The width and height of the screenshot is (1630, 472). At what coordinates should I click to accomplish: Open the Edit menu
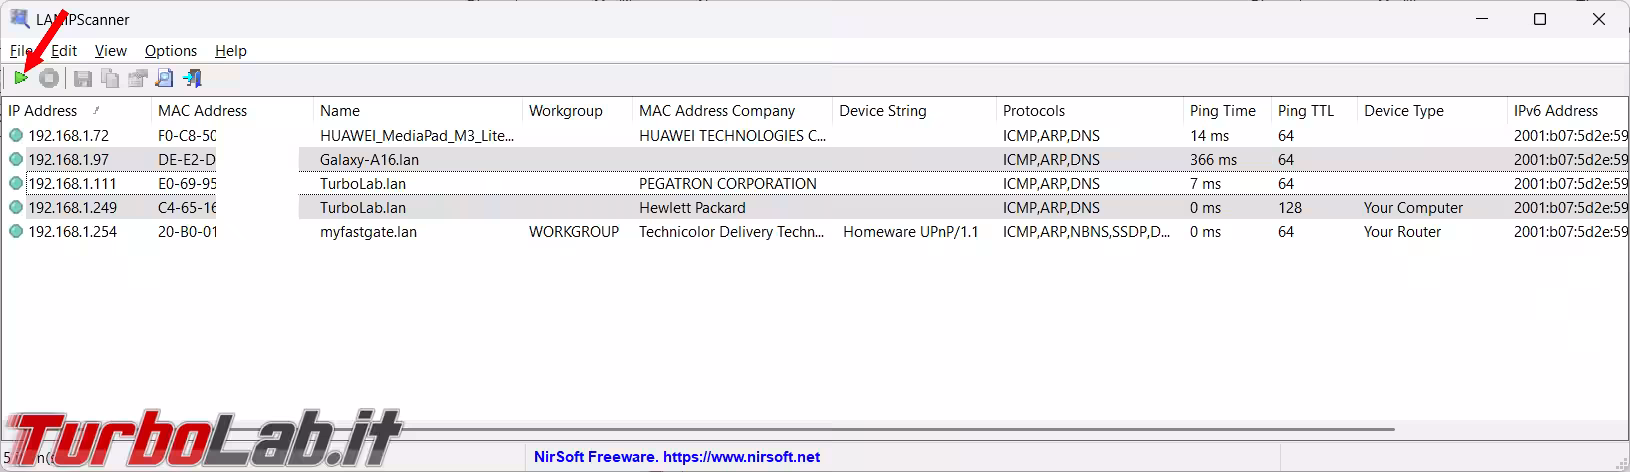point(64,51)
